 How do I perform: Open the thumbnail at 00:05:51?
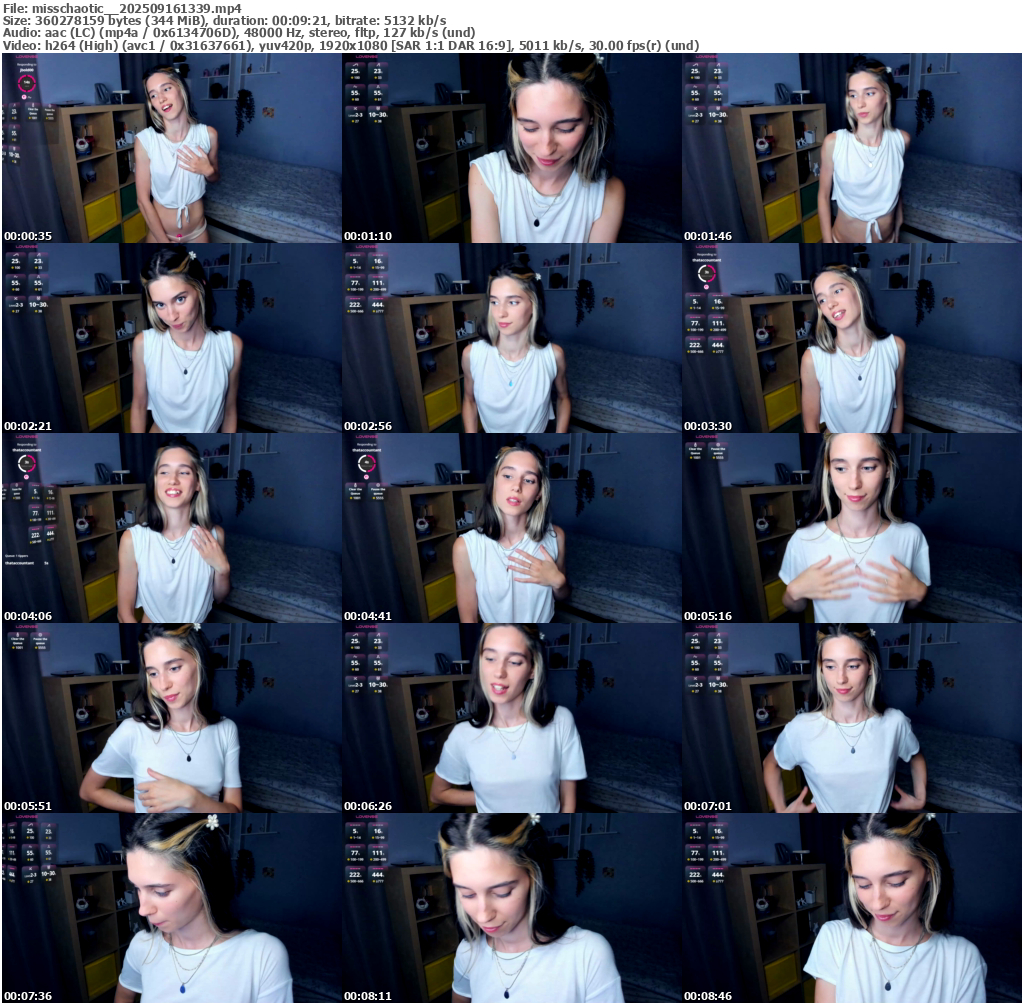pos(172,718)
